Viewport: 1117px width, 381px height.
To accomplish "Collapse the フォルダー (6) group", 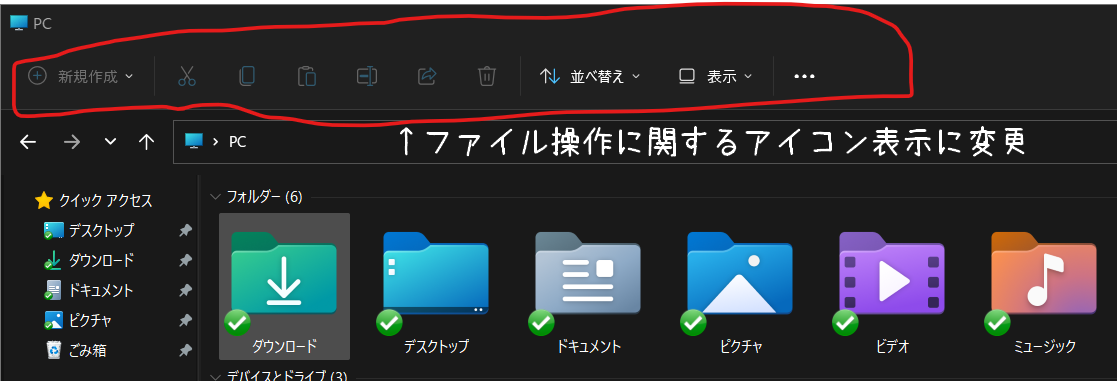I will (216, 196).
